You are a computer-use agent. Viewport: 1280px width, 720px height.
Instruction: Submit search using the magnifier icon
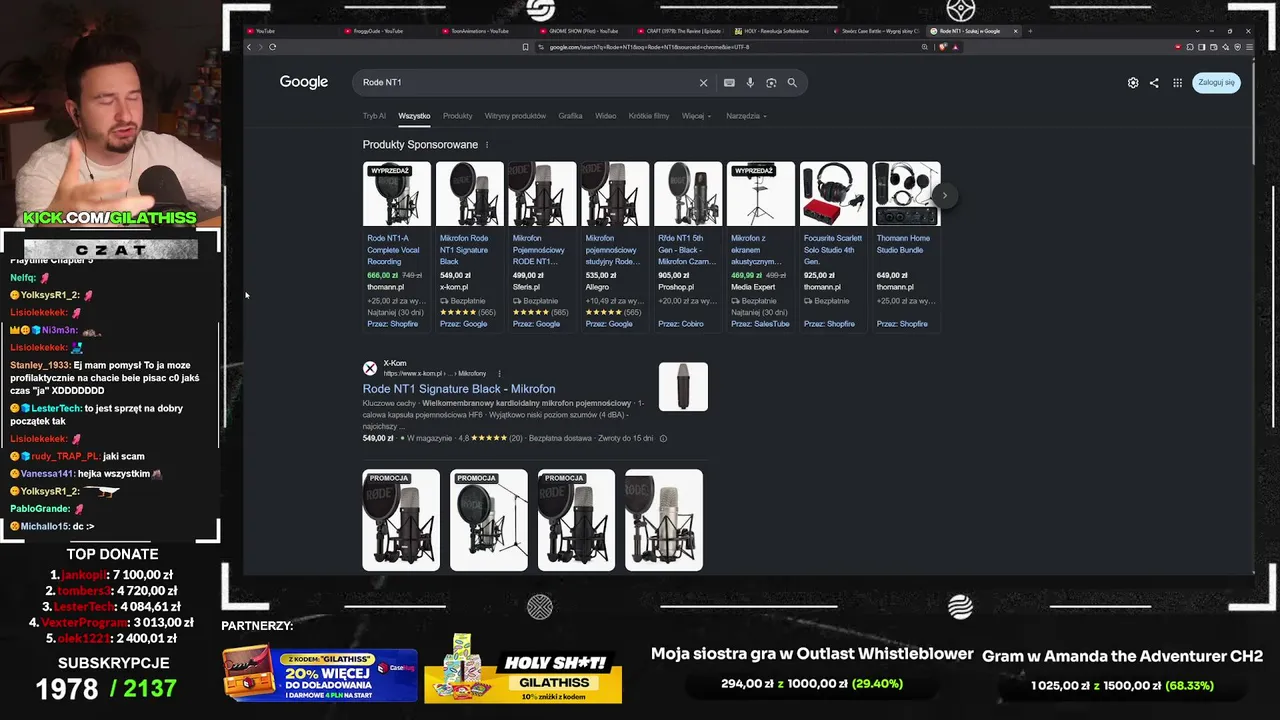(792, 83)
